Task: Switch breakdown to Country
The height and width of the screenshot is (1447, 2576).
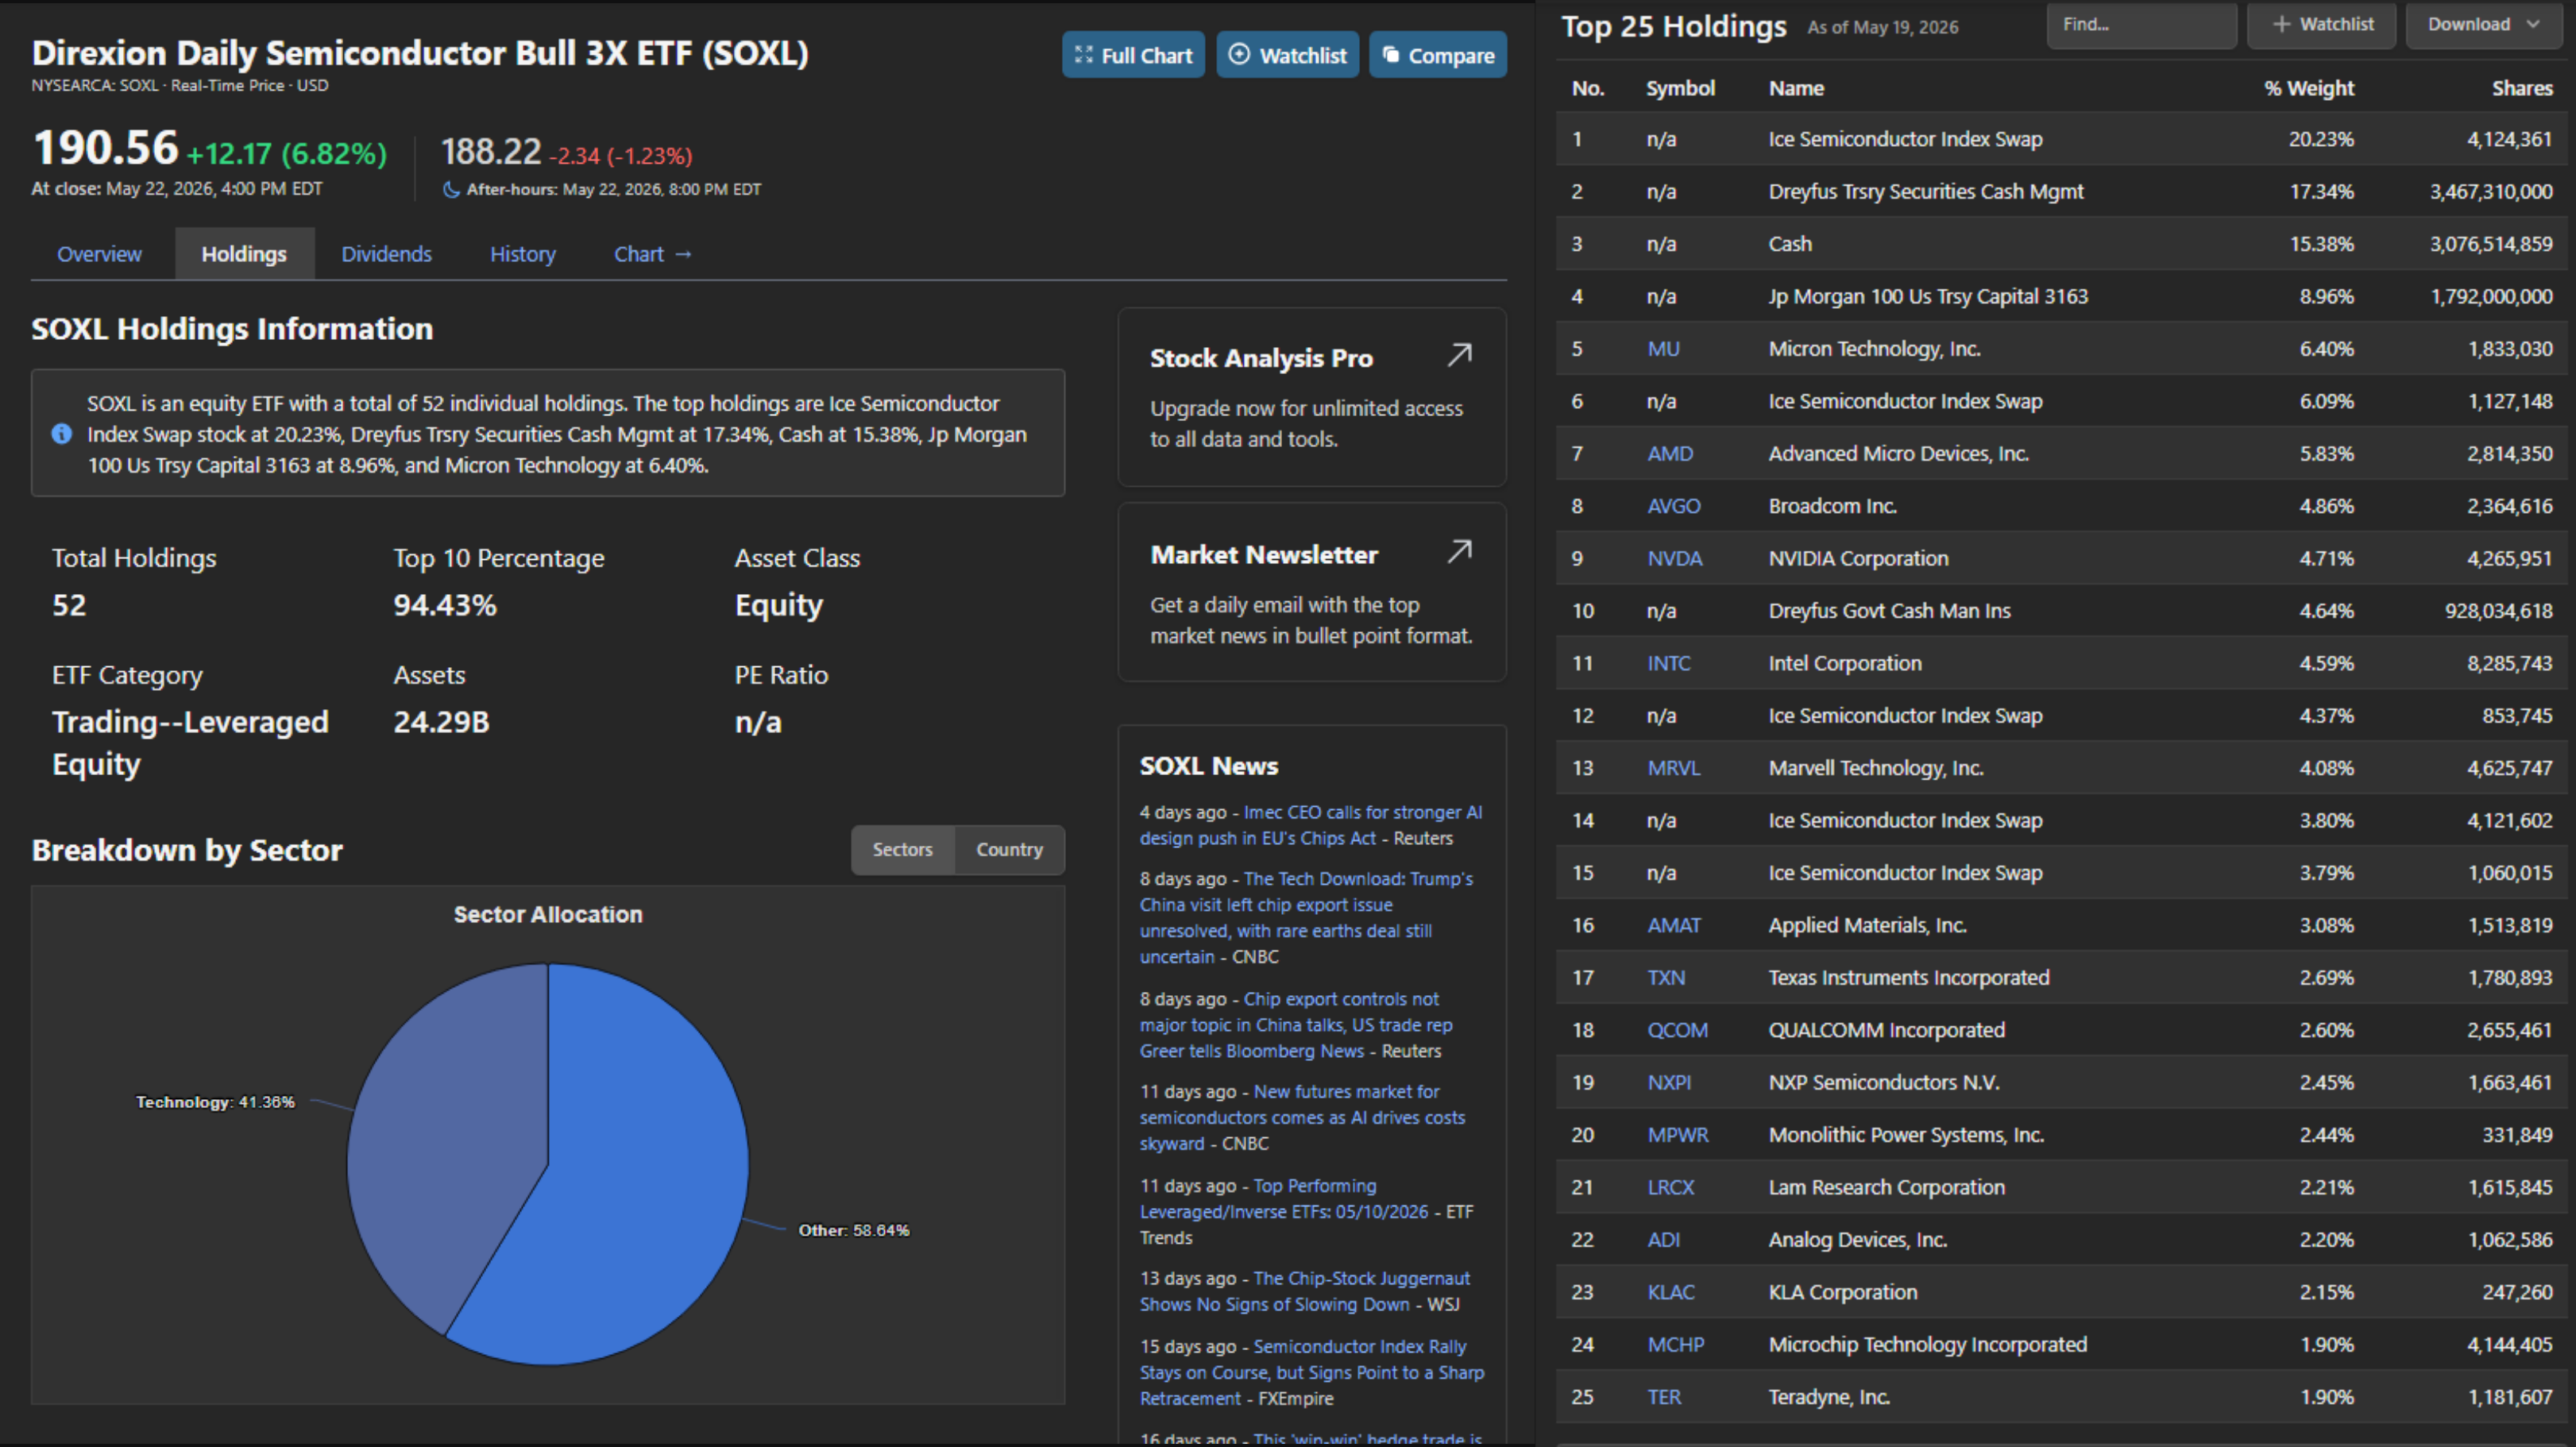Action: 1010,850
